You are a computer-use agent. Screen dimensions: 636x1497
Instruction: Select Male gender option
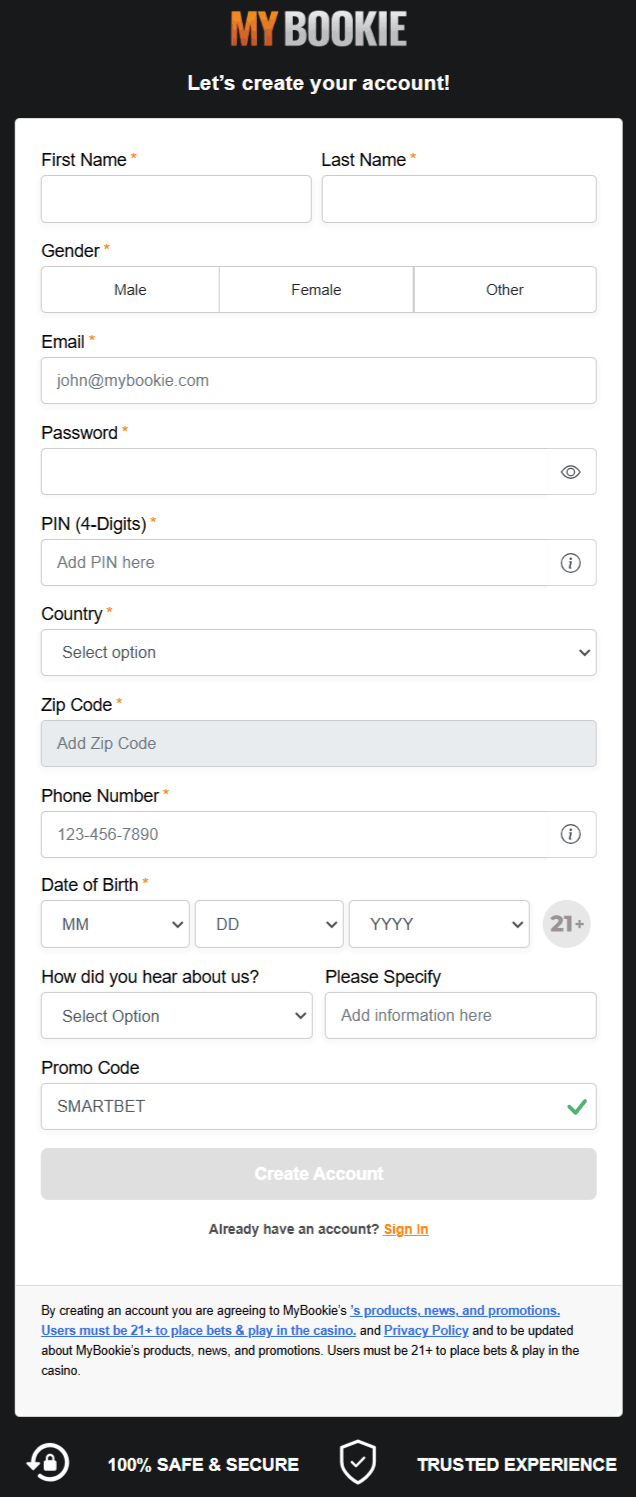point(130,290)
